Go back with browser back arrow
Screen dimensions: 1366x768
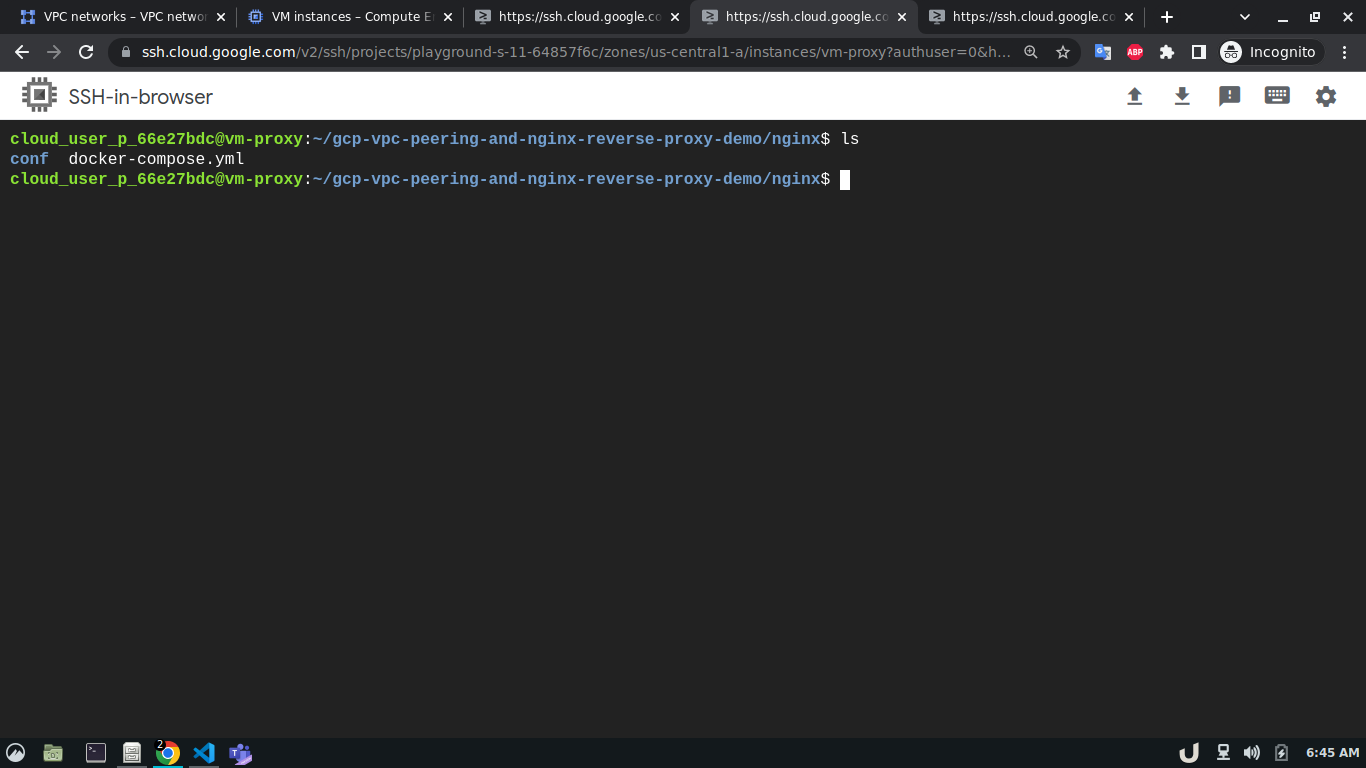(22, 52)
